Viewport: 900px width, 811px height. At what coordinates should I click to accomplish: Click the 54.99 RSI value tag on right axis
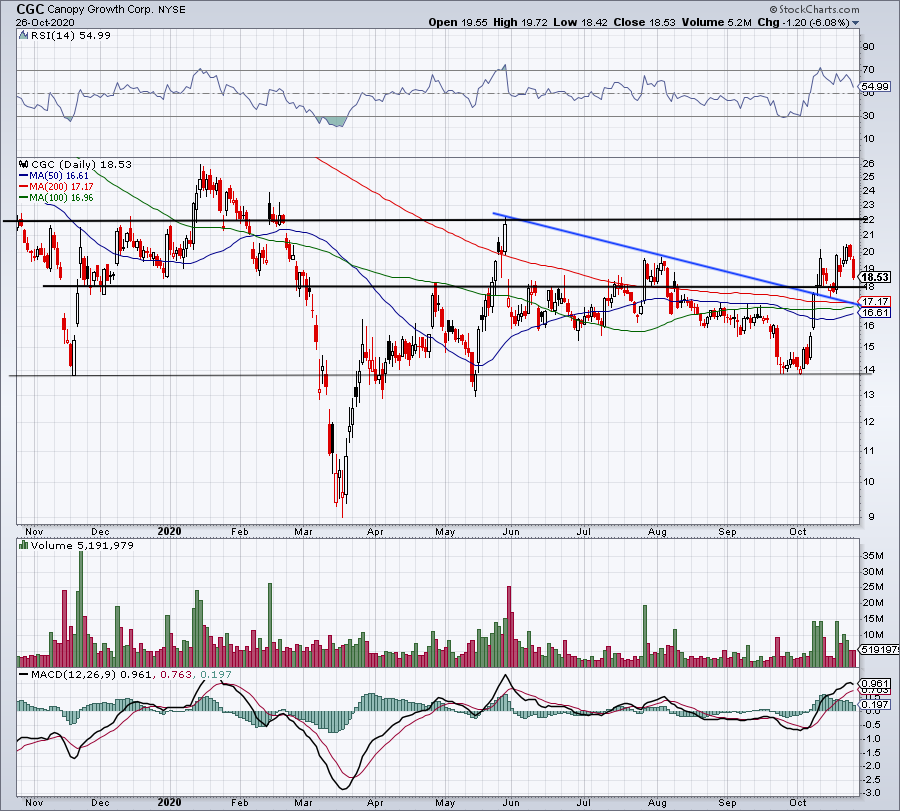point(875,87)
